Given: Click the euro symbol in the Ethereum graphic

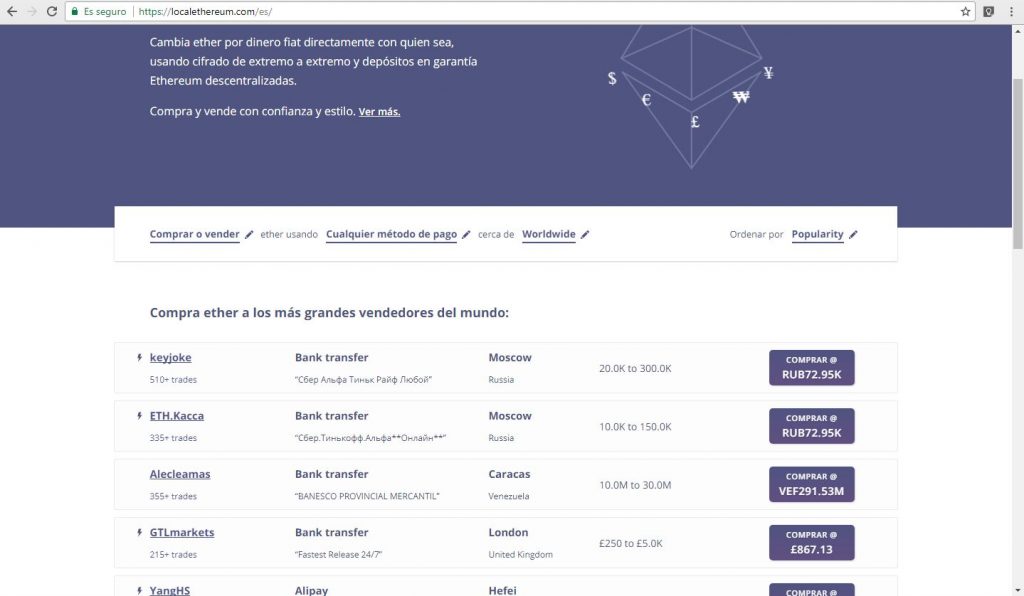Looking at the screenshot, I should tap(647, 100).
